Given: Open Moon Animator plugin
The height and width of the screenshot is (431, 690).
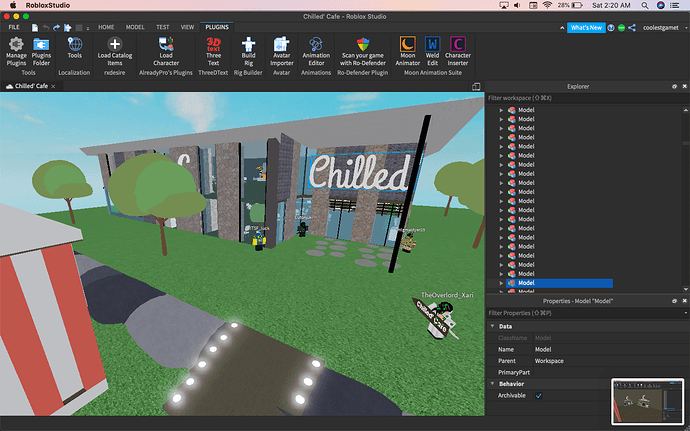Looking at the screenshot, I should (407, 52).
